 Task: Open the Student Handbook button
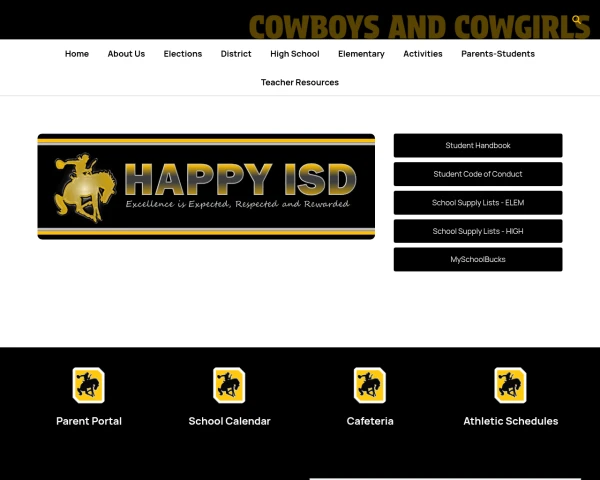click(478, 145)
